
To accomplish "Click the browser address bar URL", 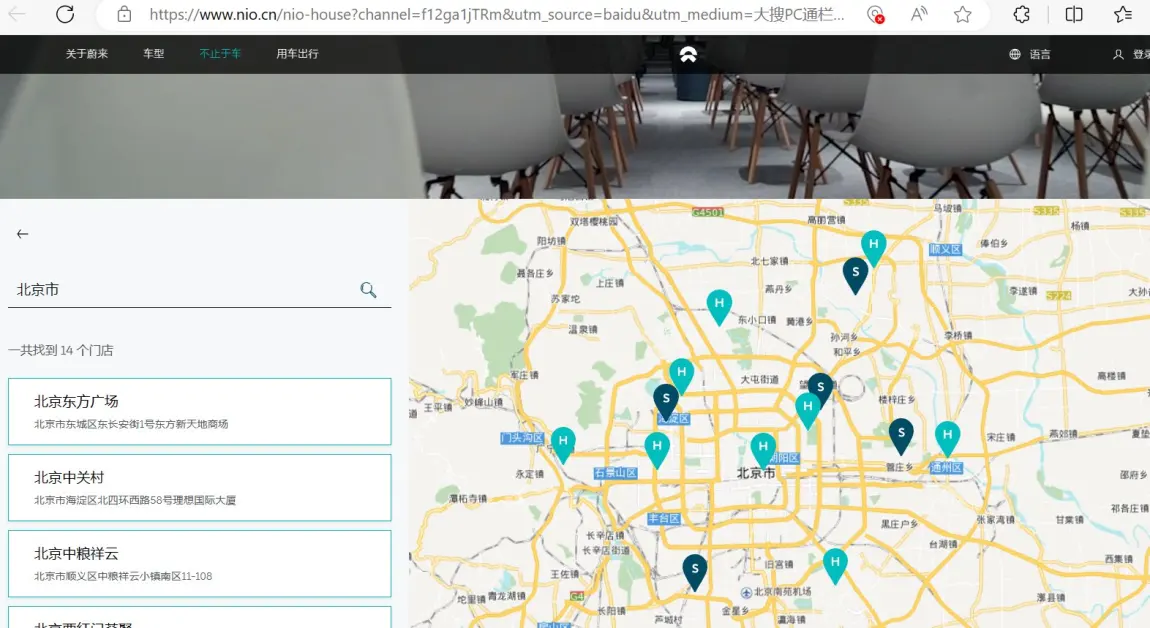I will 496,14.
